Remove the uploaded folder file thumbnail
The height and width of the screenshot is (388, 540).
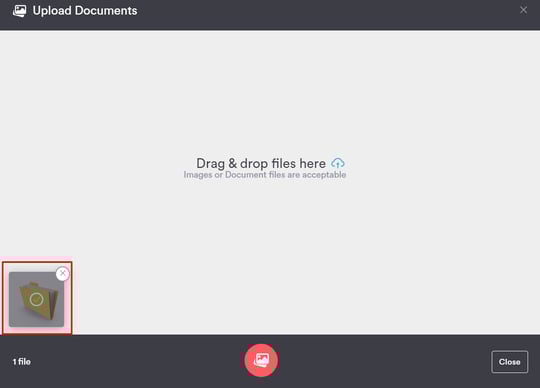click(63, 274)
